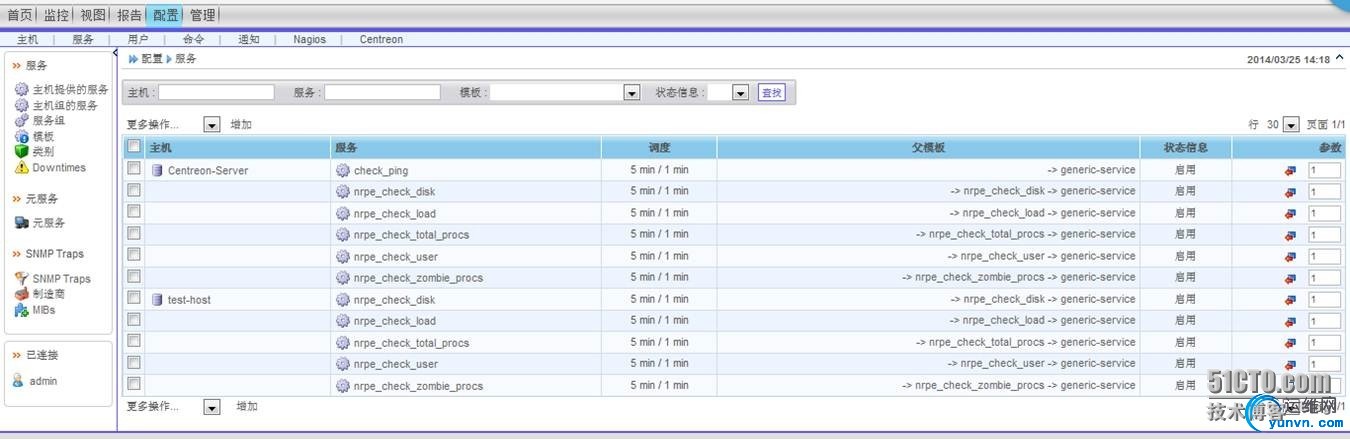Open the 配置 top menu
This screenshot has height=440, width=1350.
[166, 15]
